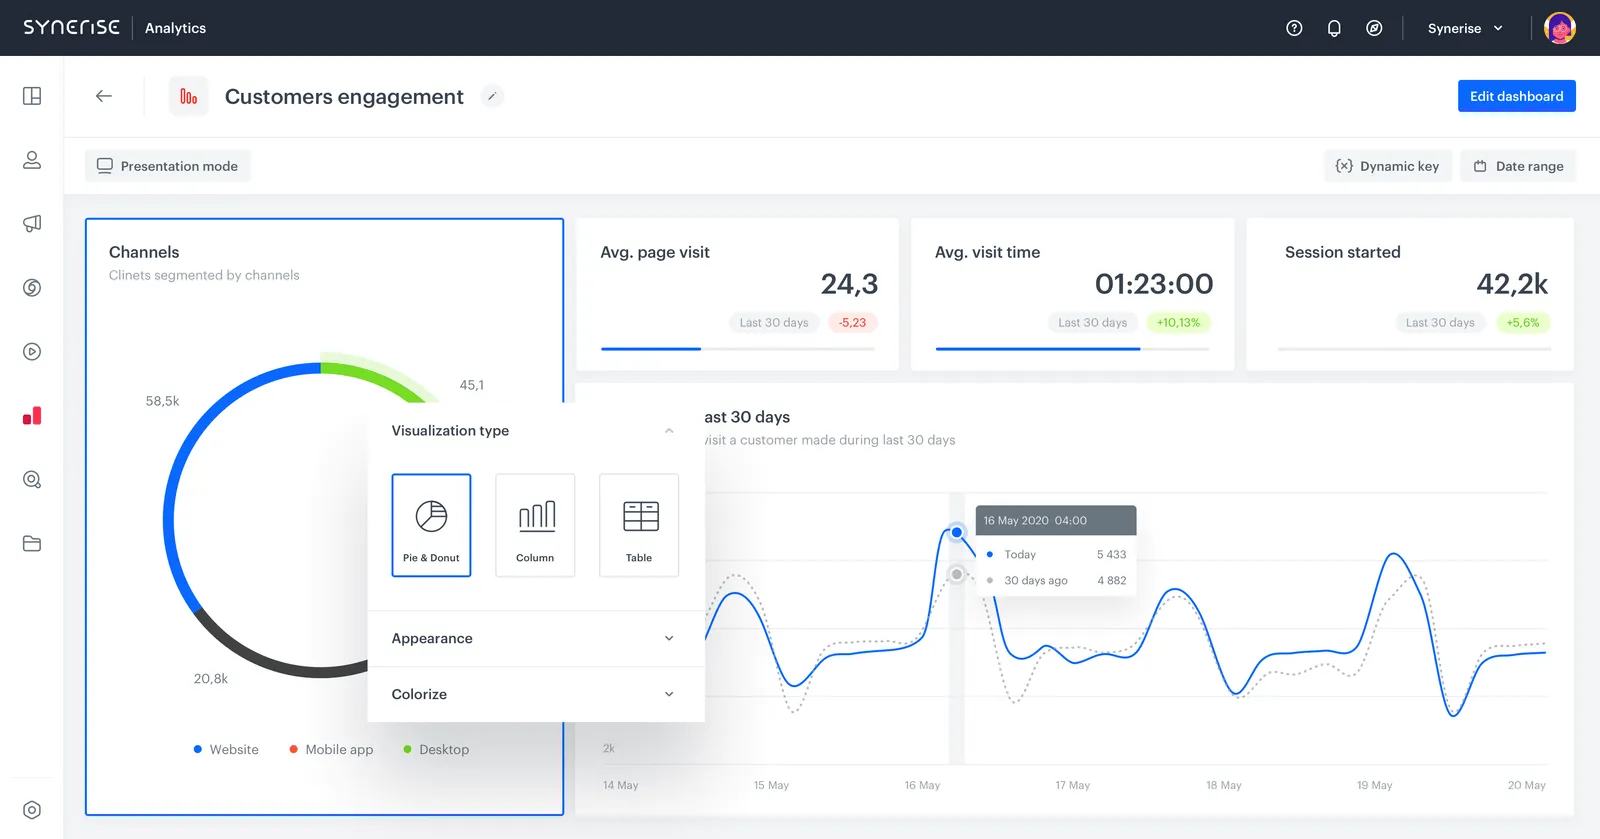Click the Avg. visit time progress bar
The width and height of the screenshot is (1600, 839).
1072,349
